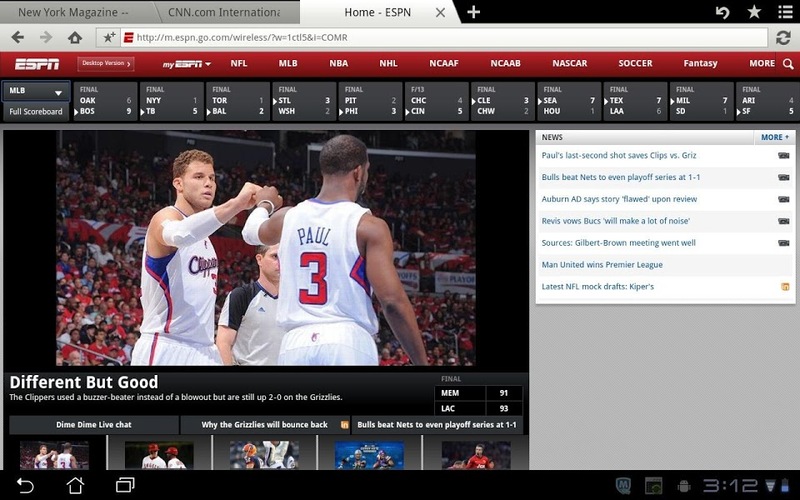Open the screenshot notification icon in system bar

pos(654,485)
